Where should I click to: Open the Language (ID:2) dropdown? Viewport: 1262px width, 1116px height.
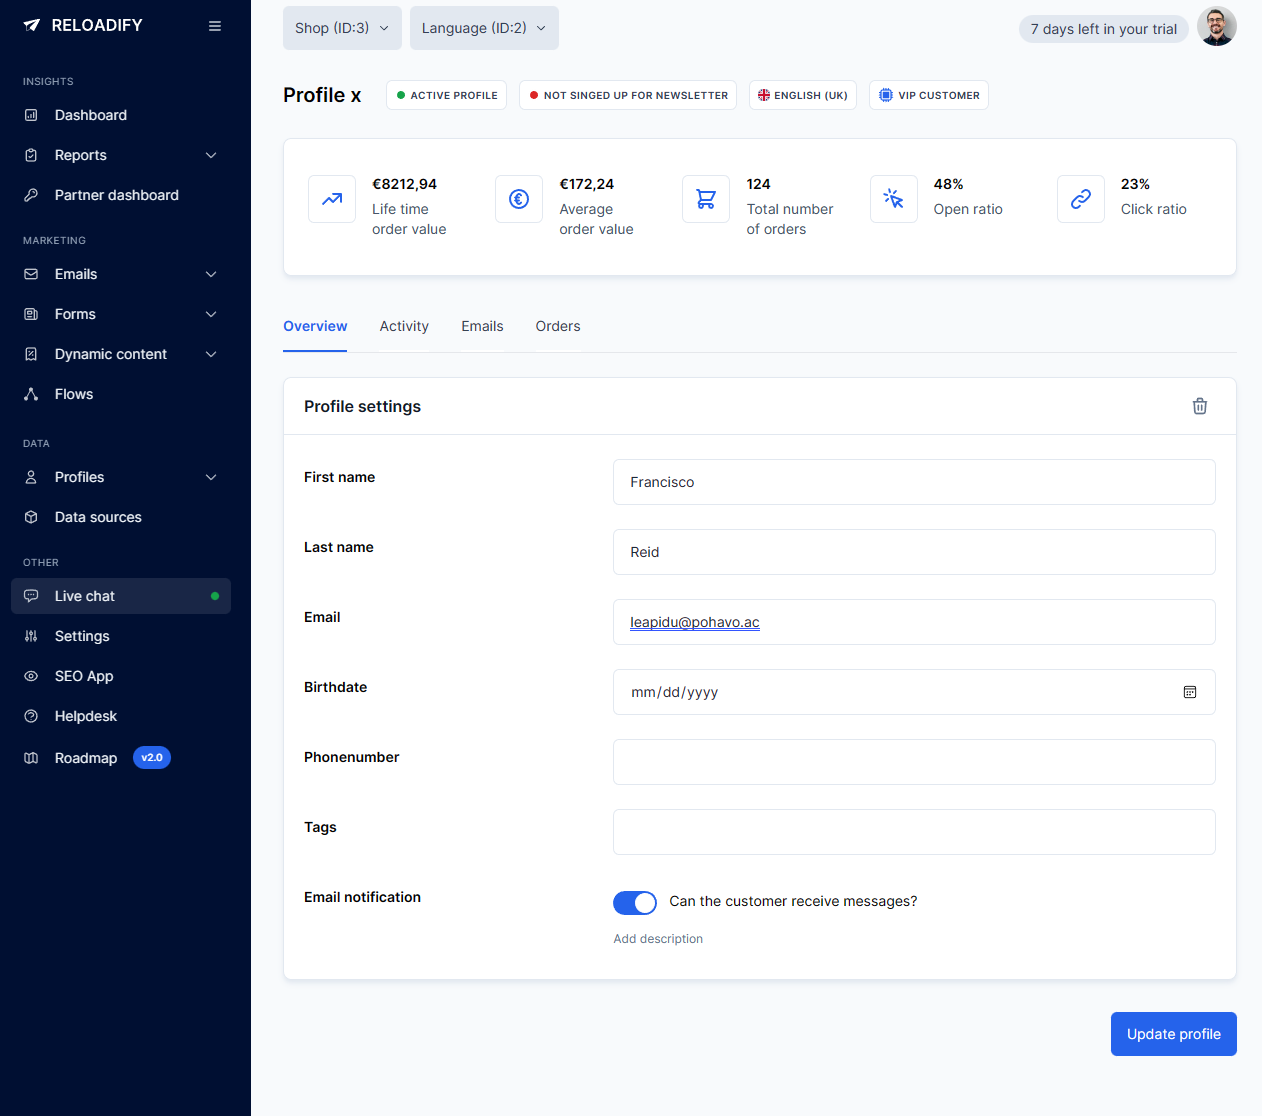click(484, 27)
